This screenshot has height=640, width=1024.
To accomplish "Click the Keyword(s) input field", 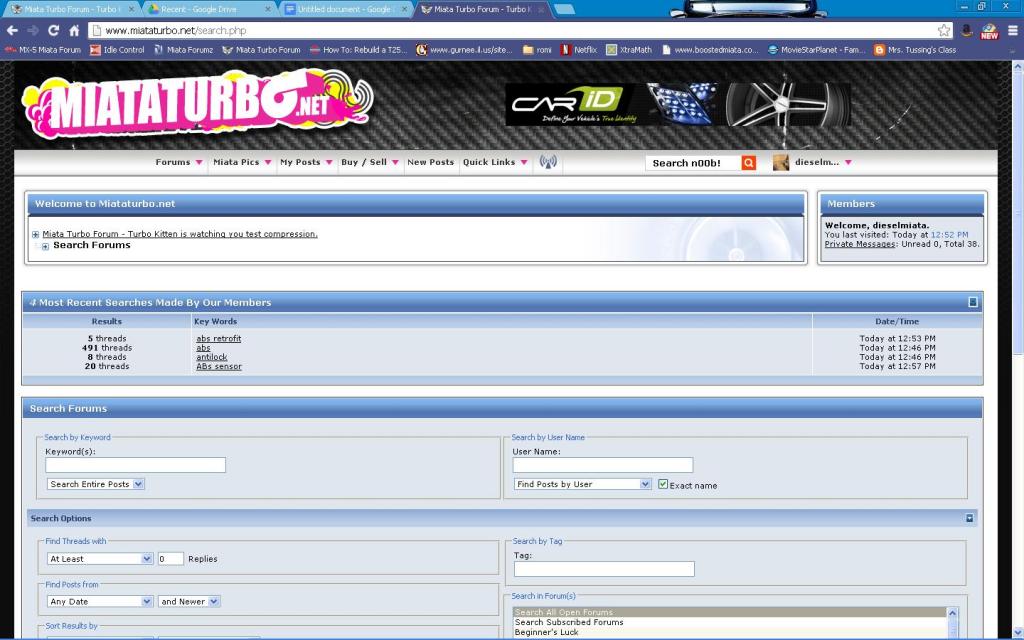I will (x=135, y=465).
